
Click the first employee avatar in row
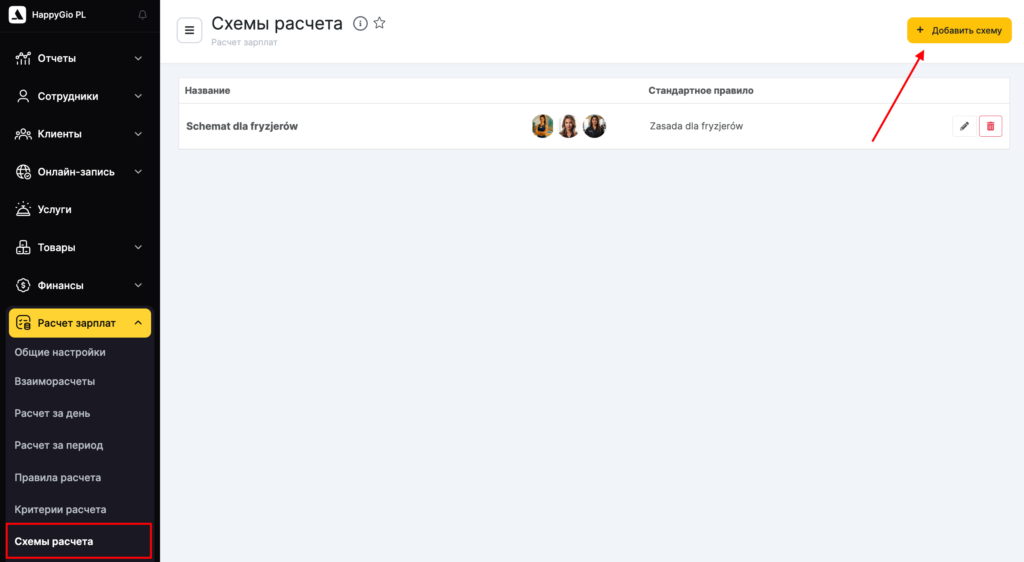point(542,126)
